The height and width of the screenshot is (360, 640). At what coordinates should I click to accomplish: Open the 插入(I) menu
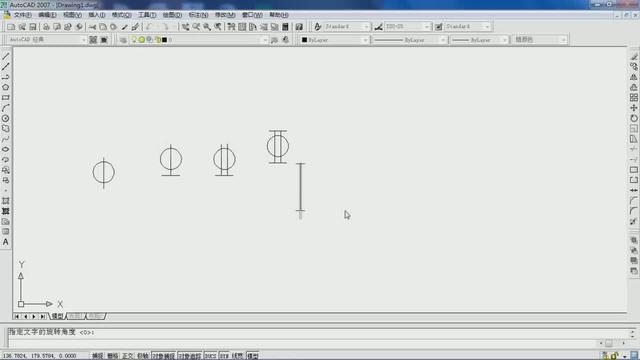point(97,15)
